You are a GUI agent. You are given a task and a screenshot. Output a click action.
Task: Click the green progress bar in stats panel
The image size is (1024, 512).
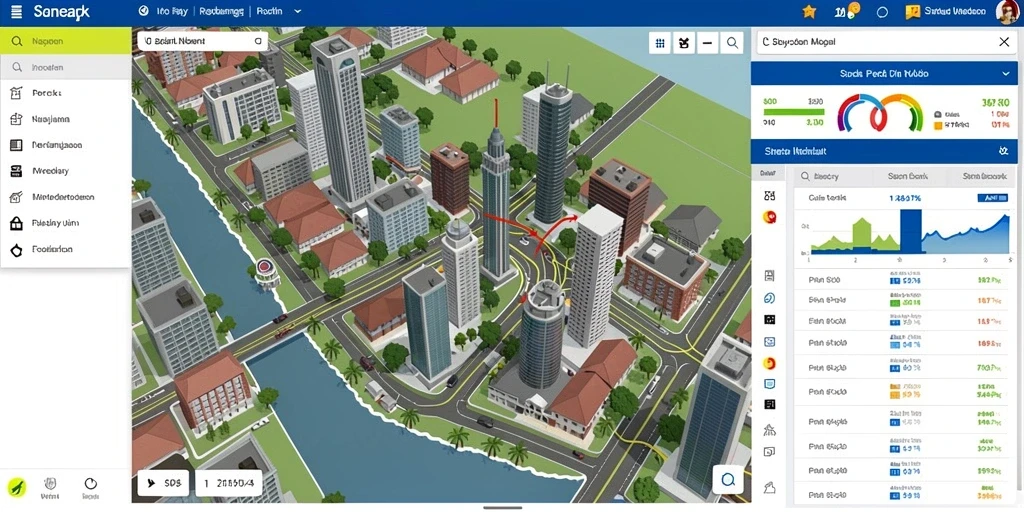(793, 112)
